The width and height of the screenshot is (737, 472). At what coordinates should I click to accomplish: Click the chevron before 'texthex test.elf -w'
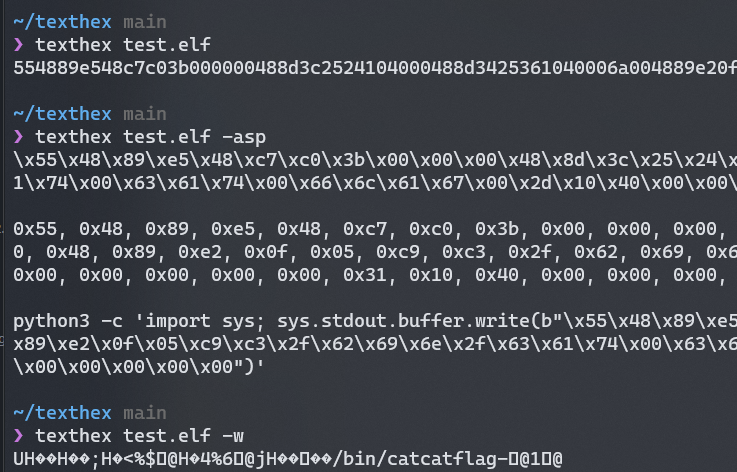pos(20,436)
